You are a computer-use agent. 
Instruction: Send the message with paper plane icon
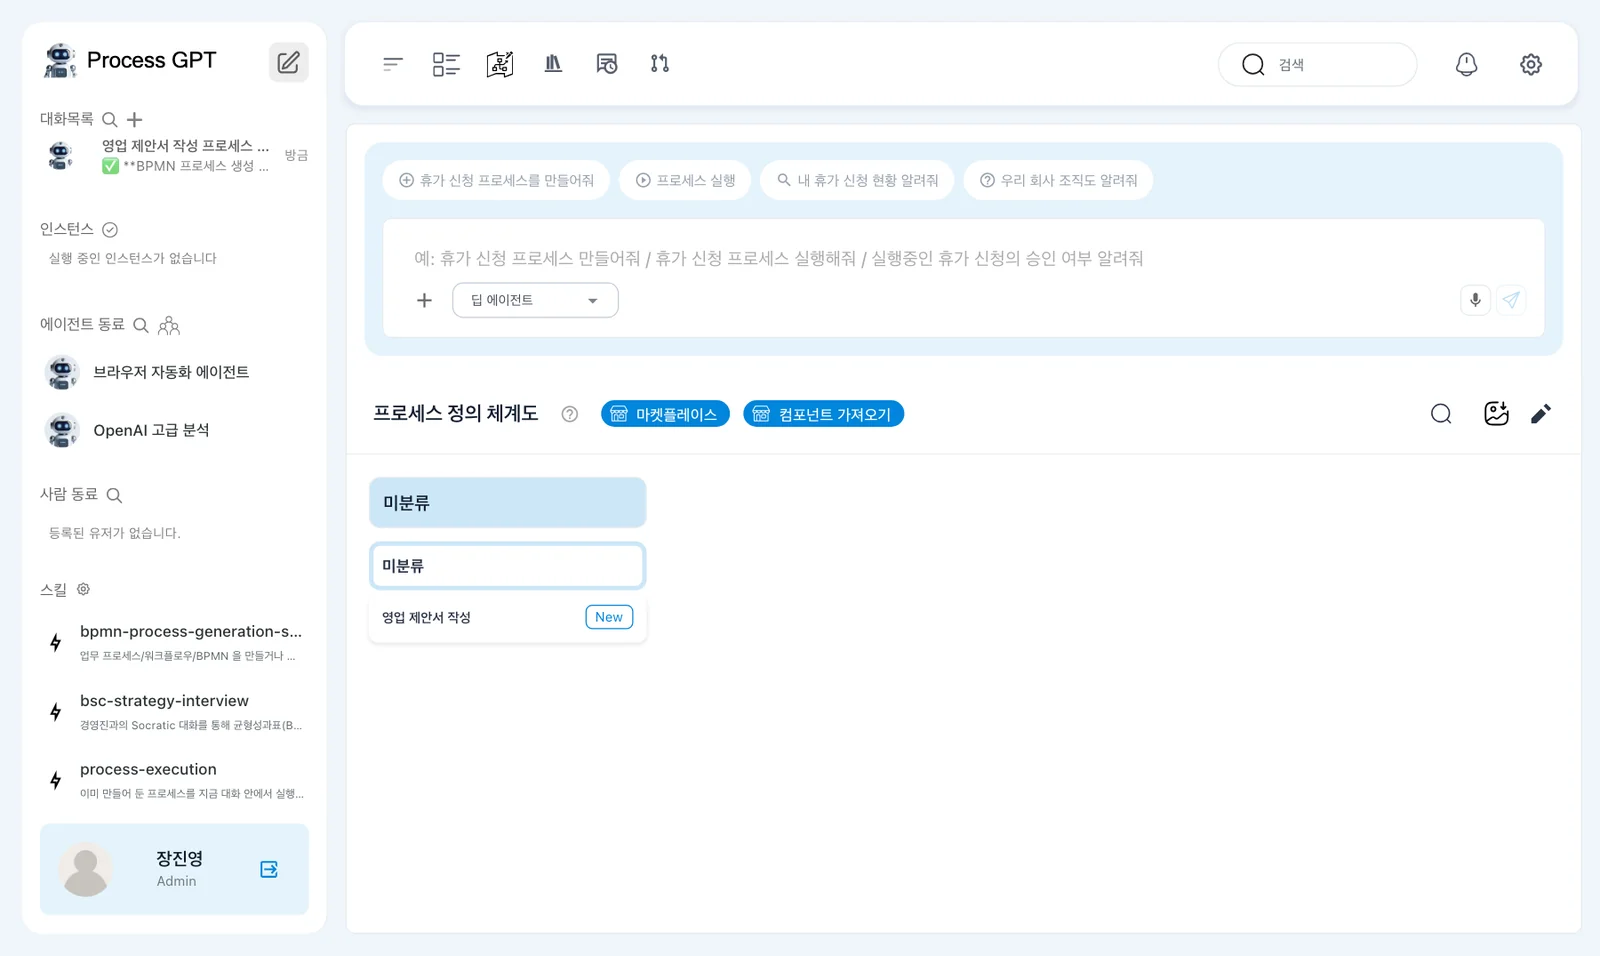click(x=1511, y=300)
